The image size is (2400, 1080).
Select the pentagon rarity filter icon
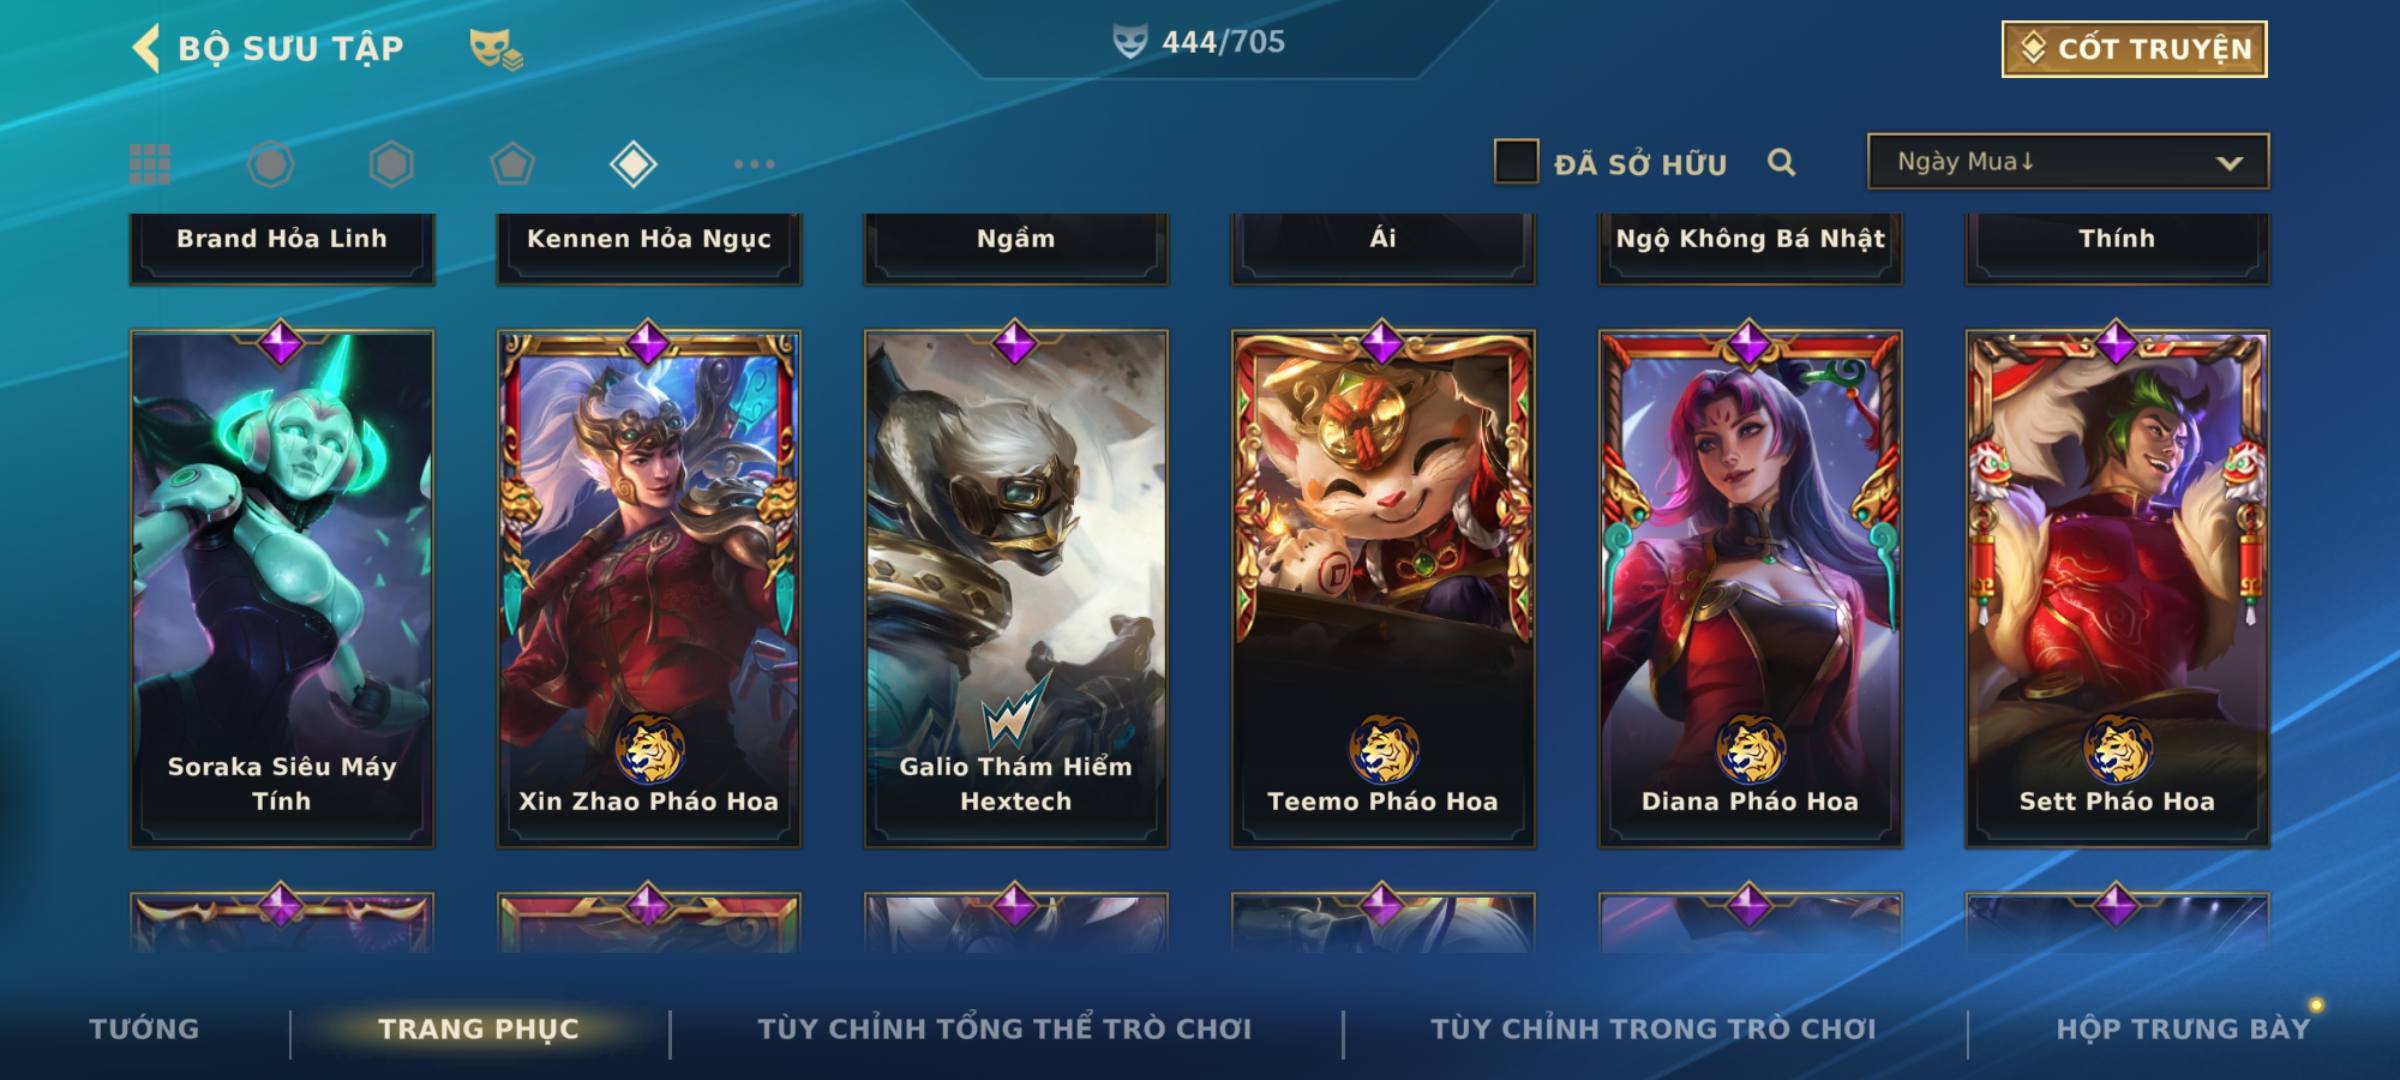(512, 164)
